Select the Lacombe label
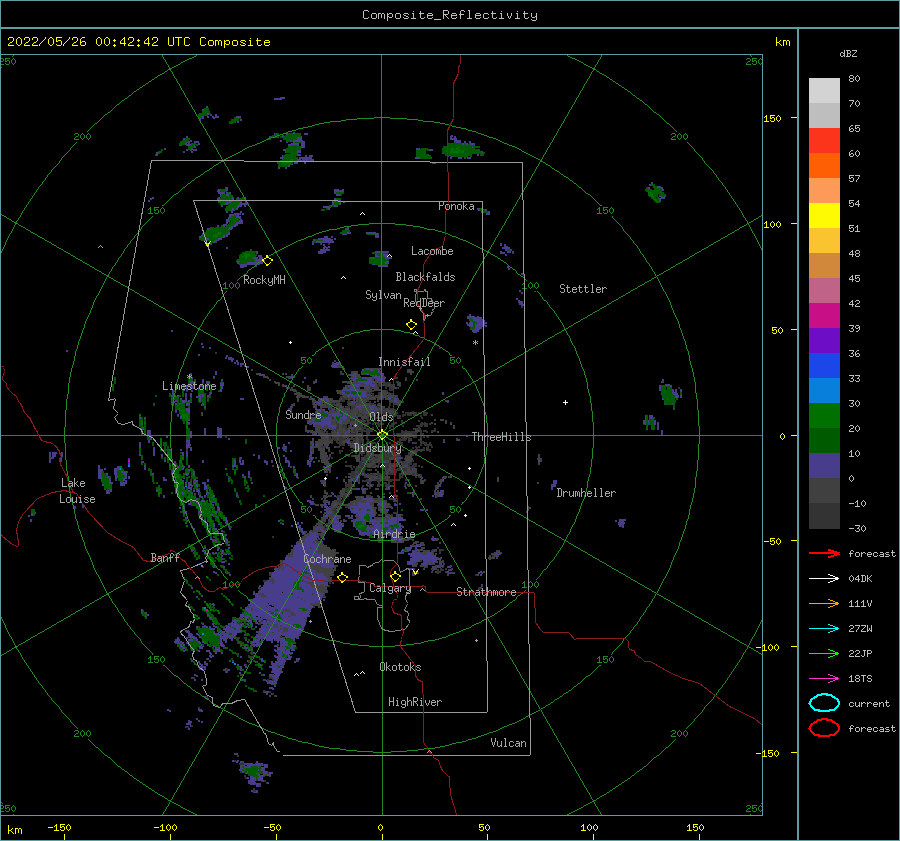900x841 pixels. coord(432,251)
